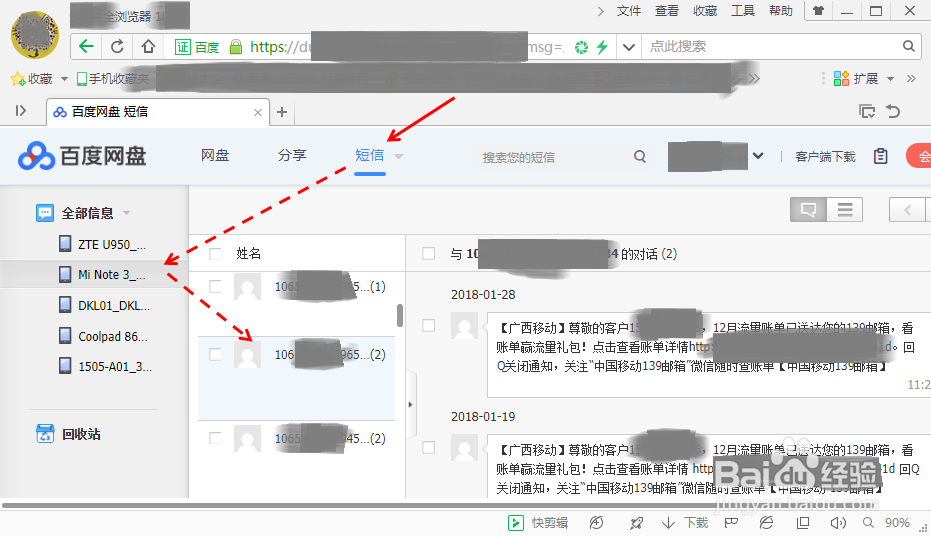
Task: Click the rocket accelerator icon in status bar
Action: (x=636, y=522)
